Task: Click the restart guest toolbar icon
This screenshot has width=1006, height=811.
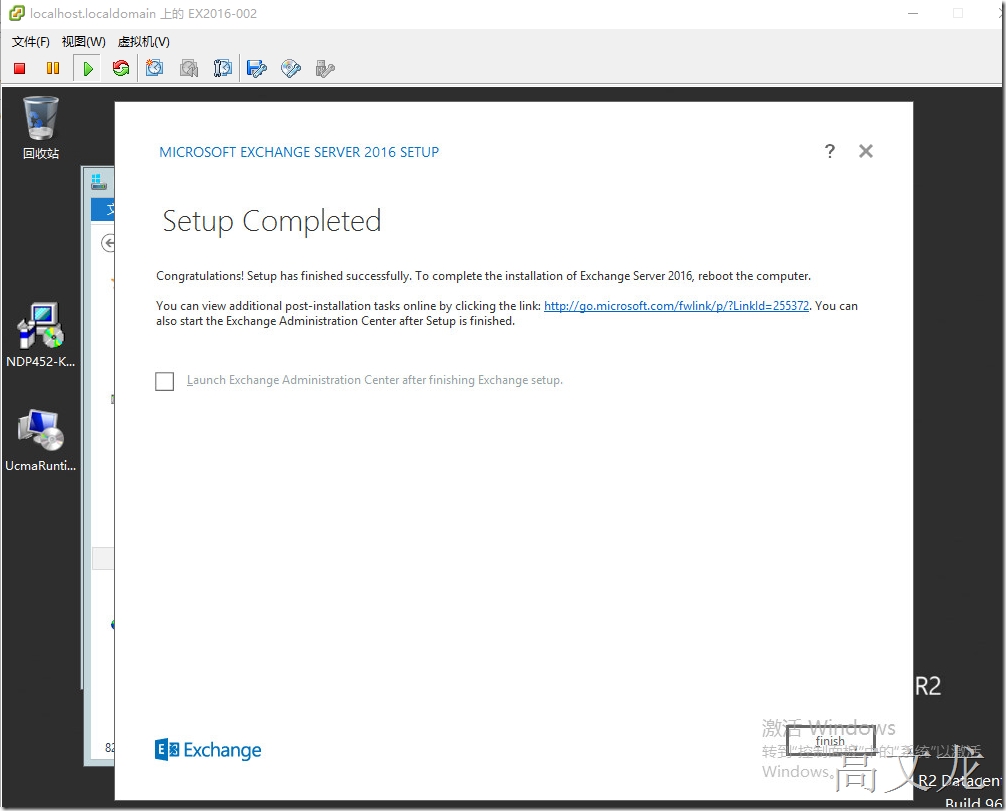Action: (121, 68)
